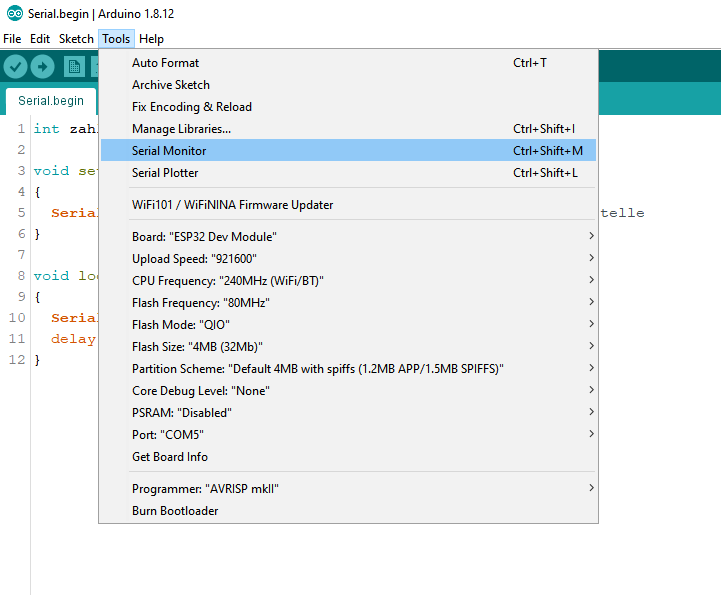Image resolution: width=721 pixels, height=595 pixels.
Task: Click the New sketch document icon
Action: [x=73, y=66]
